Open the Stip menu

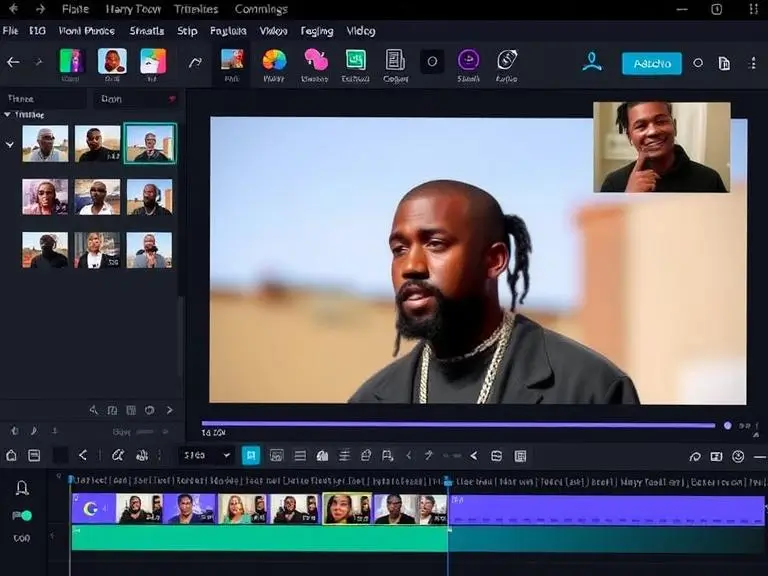187,31
